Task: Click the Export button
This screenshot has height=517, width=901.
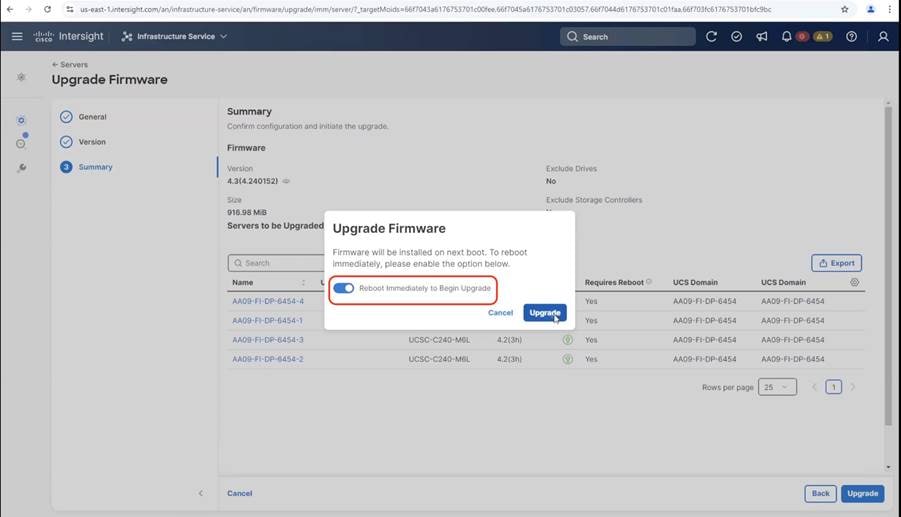Action: point(836,263)
